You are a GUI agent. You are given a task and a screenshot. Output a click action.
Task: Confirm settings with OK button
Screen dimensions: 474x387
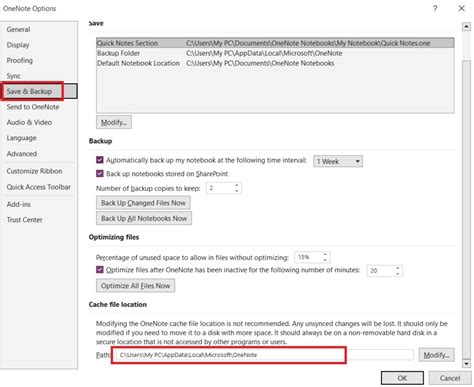[x=402, y=378]
